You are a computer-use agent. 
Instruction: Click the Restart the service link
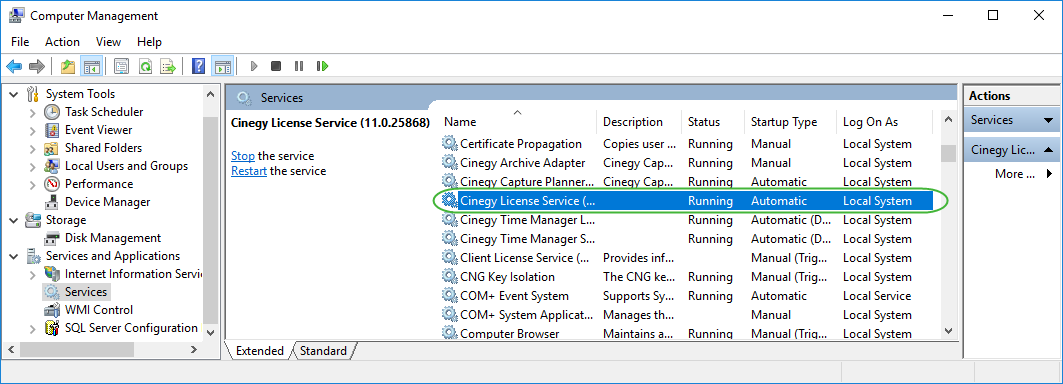(249, 171)
